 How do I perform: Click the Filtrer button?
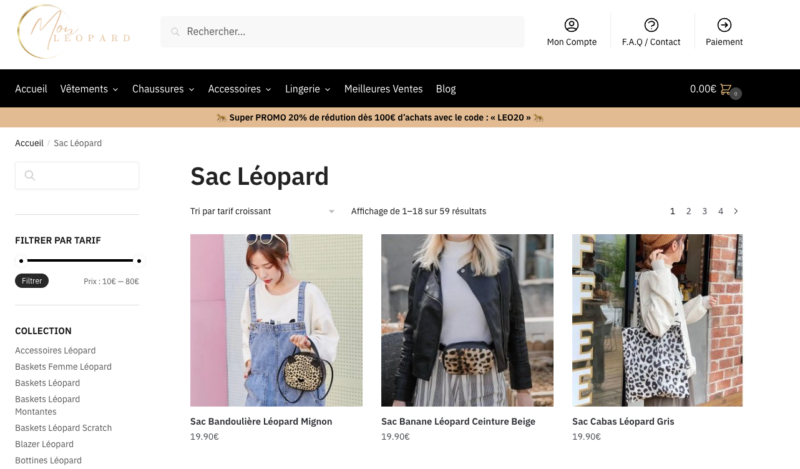32,281
